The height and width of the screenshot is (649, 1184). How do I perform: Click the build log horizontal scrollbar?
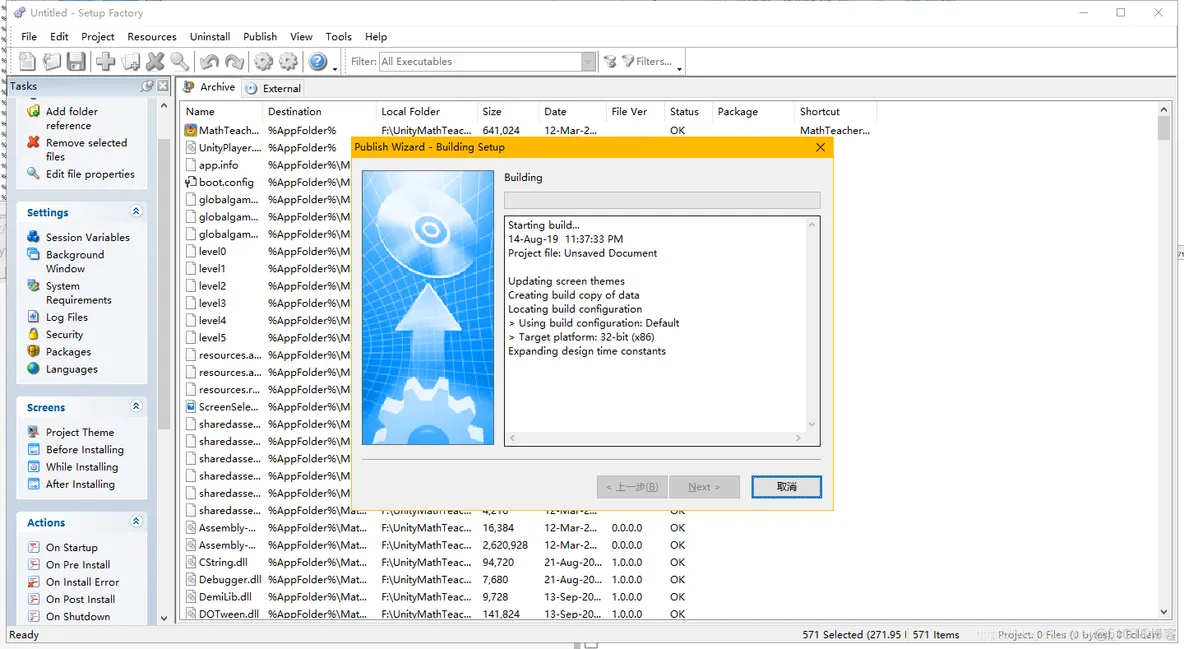pos(655,438)
